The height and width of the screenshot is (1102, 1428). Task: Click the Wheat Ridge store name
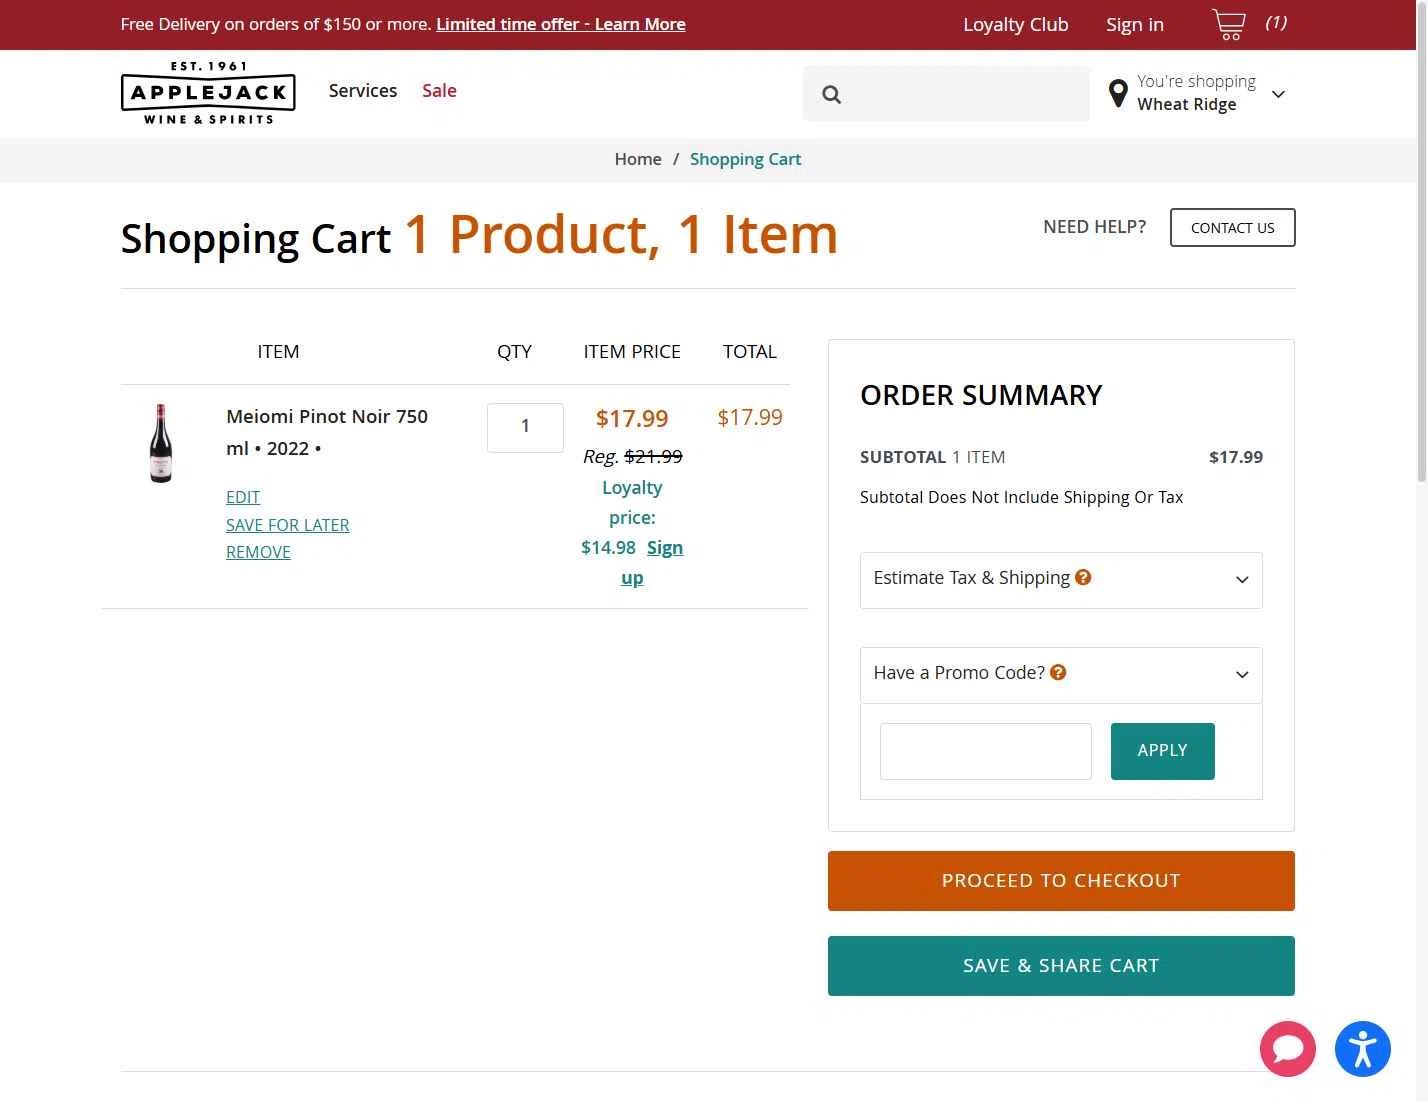click(1187, 105)
